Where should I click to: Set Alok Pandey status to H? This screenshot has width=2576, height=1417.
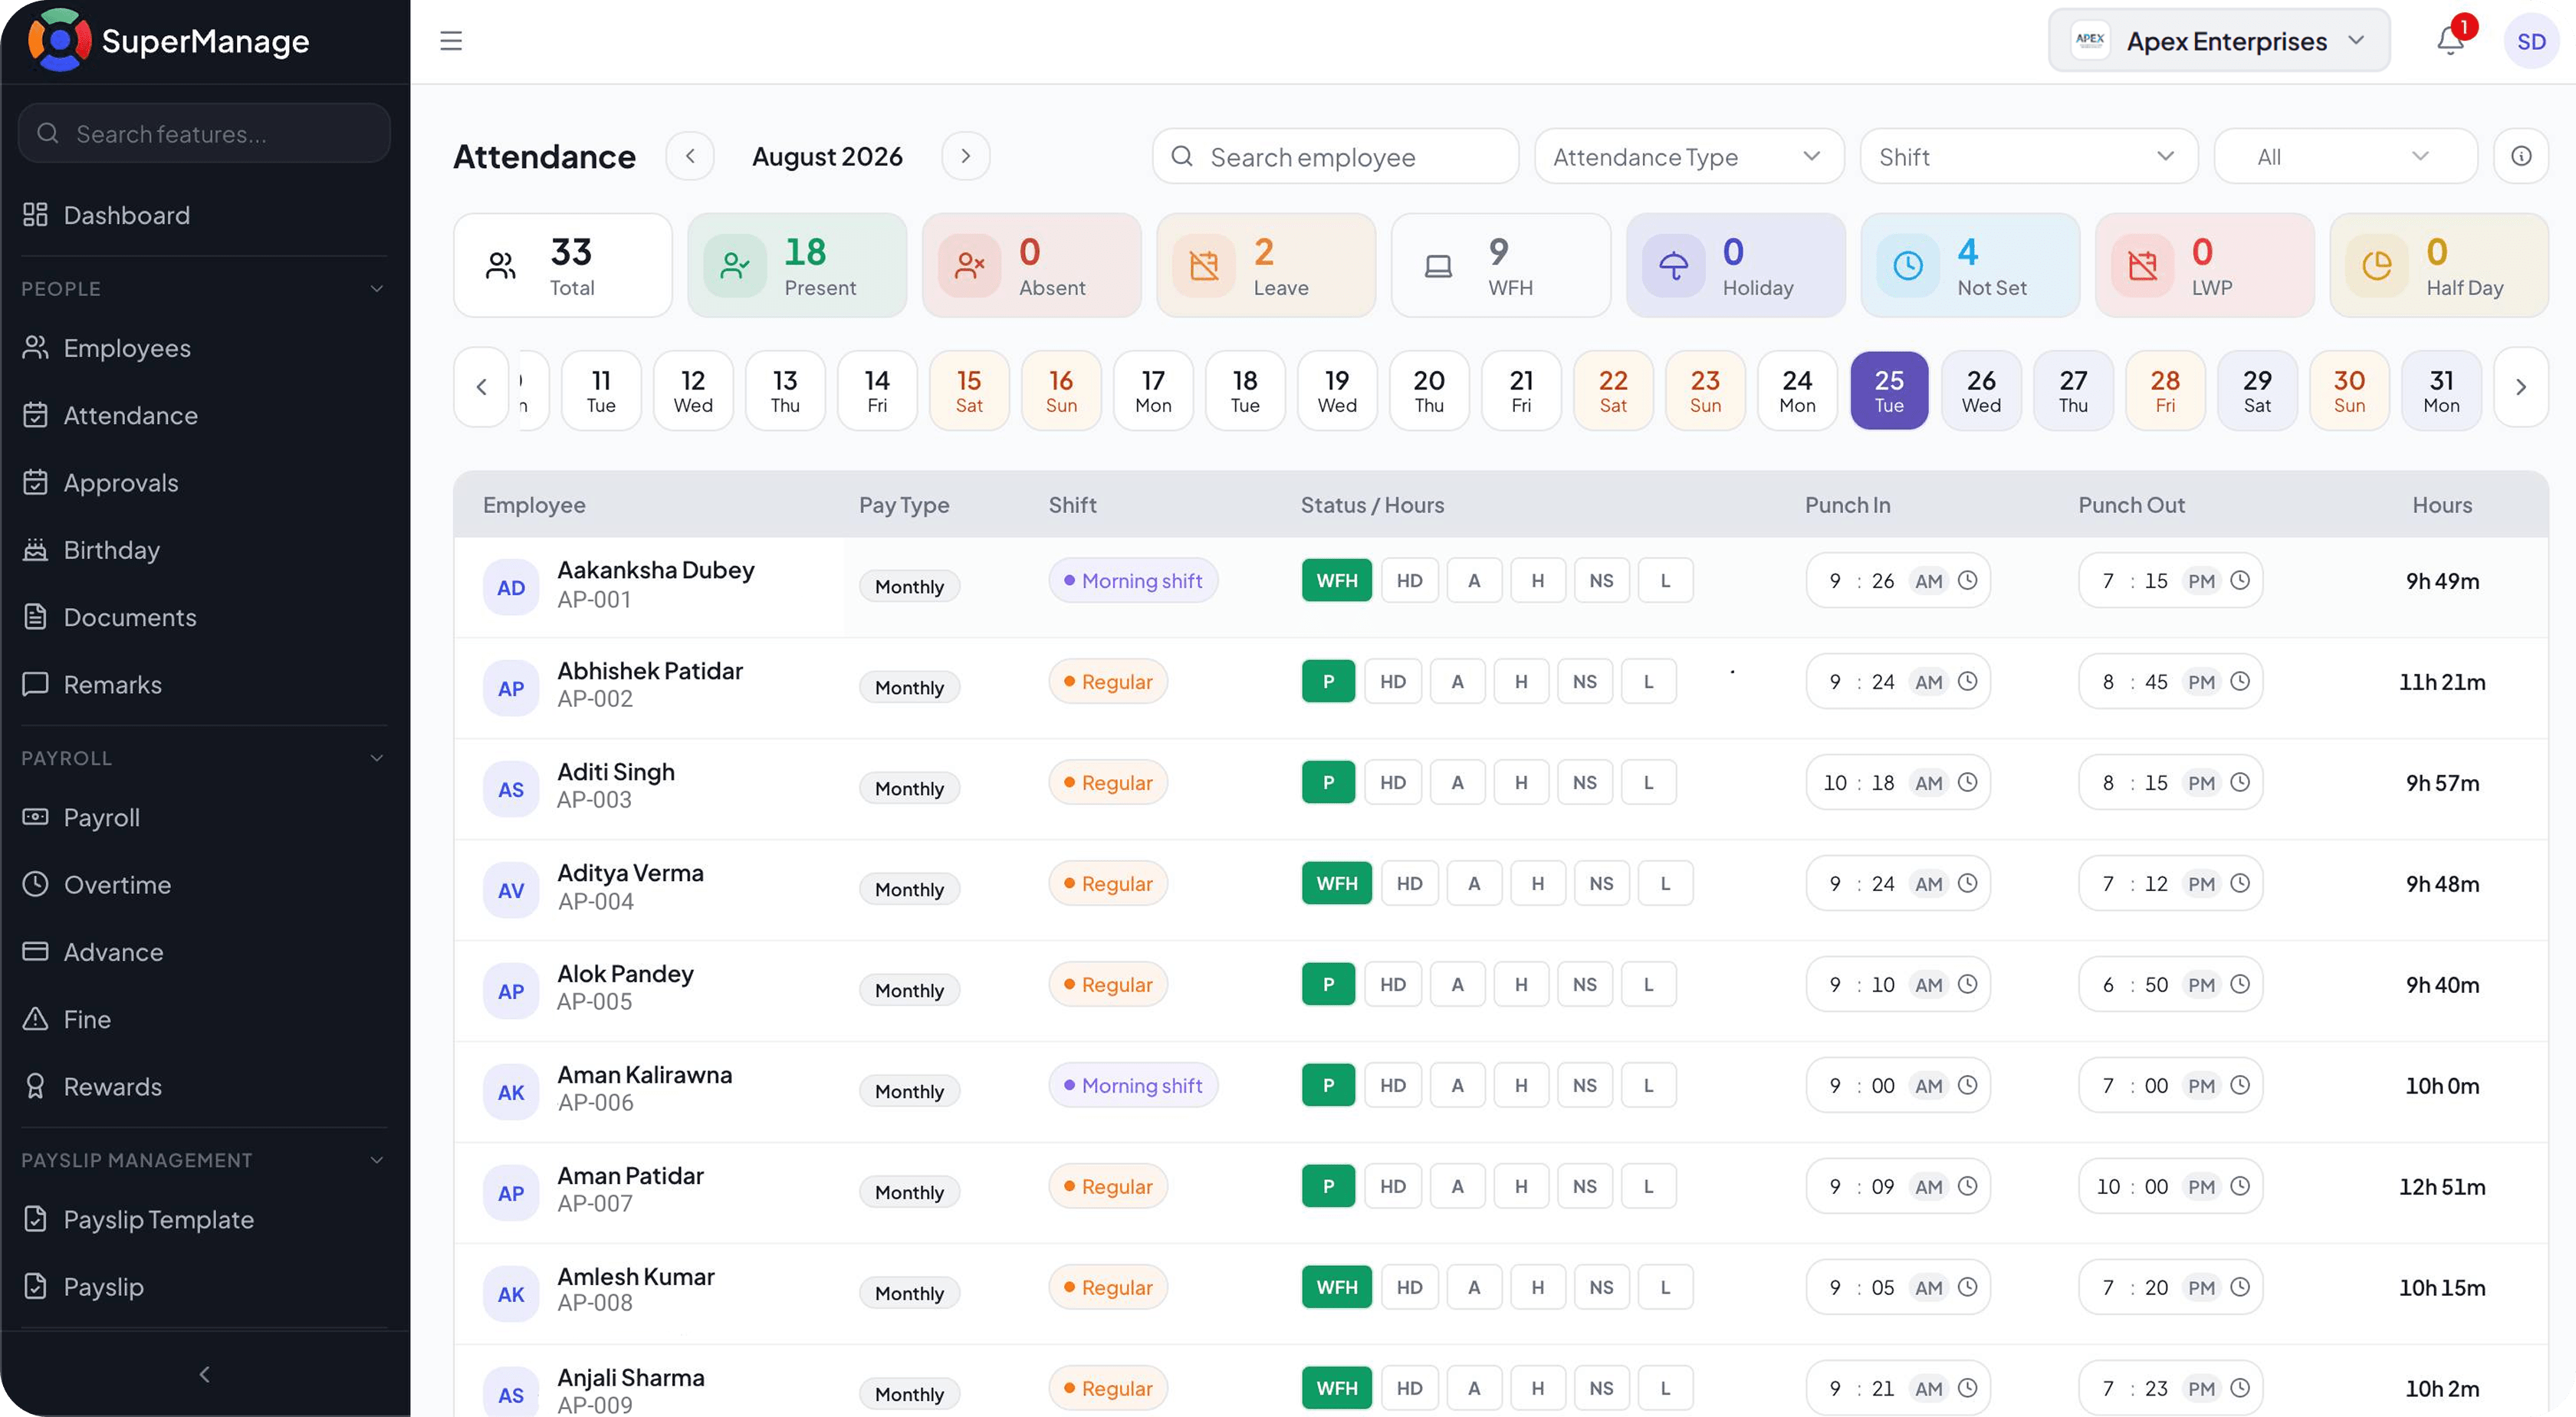[x=1521, y=984]
